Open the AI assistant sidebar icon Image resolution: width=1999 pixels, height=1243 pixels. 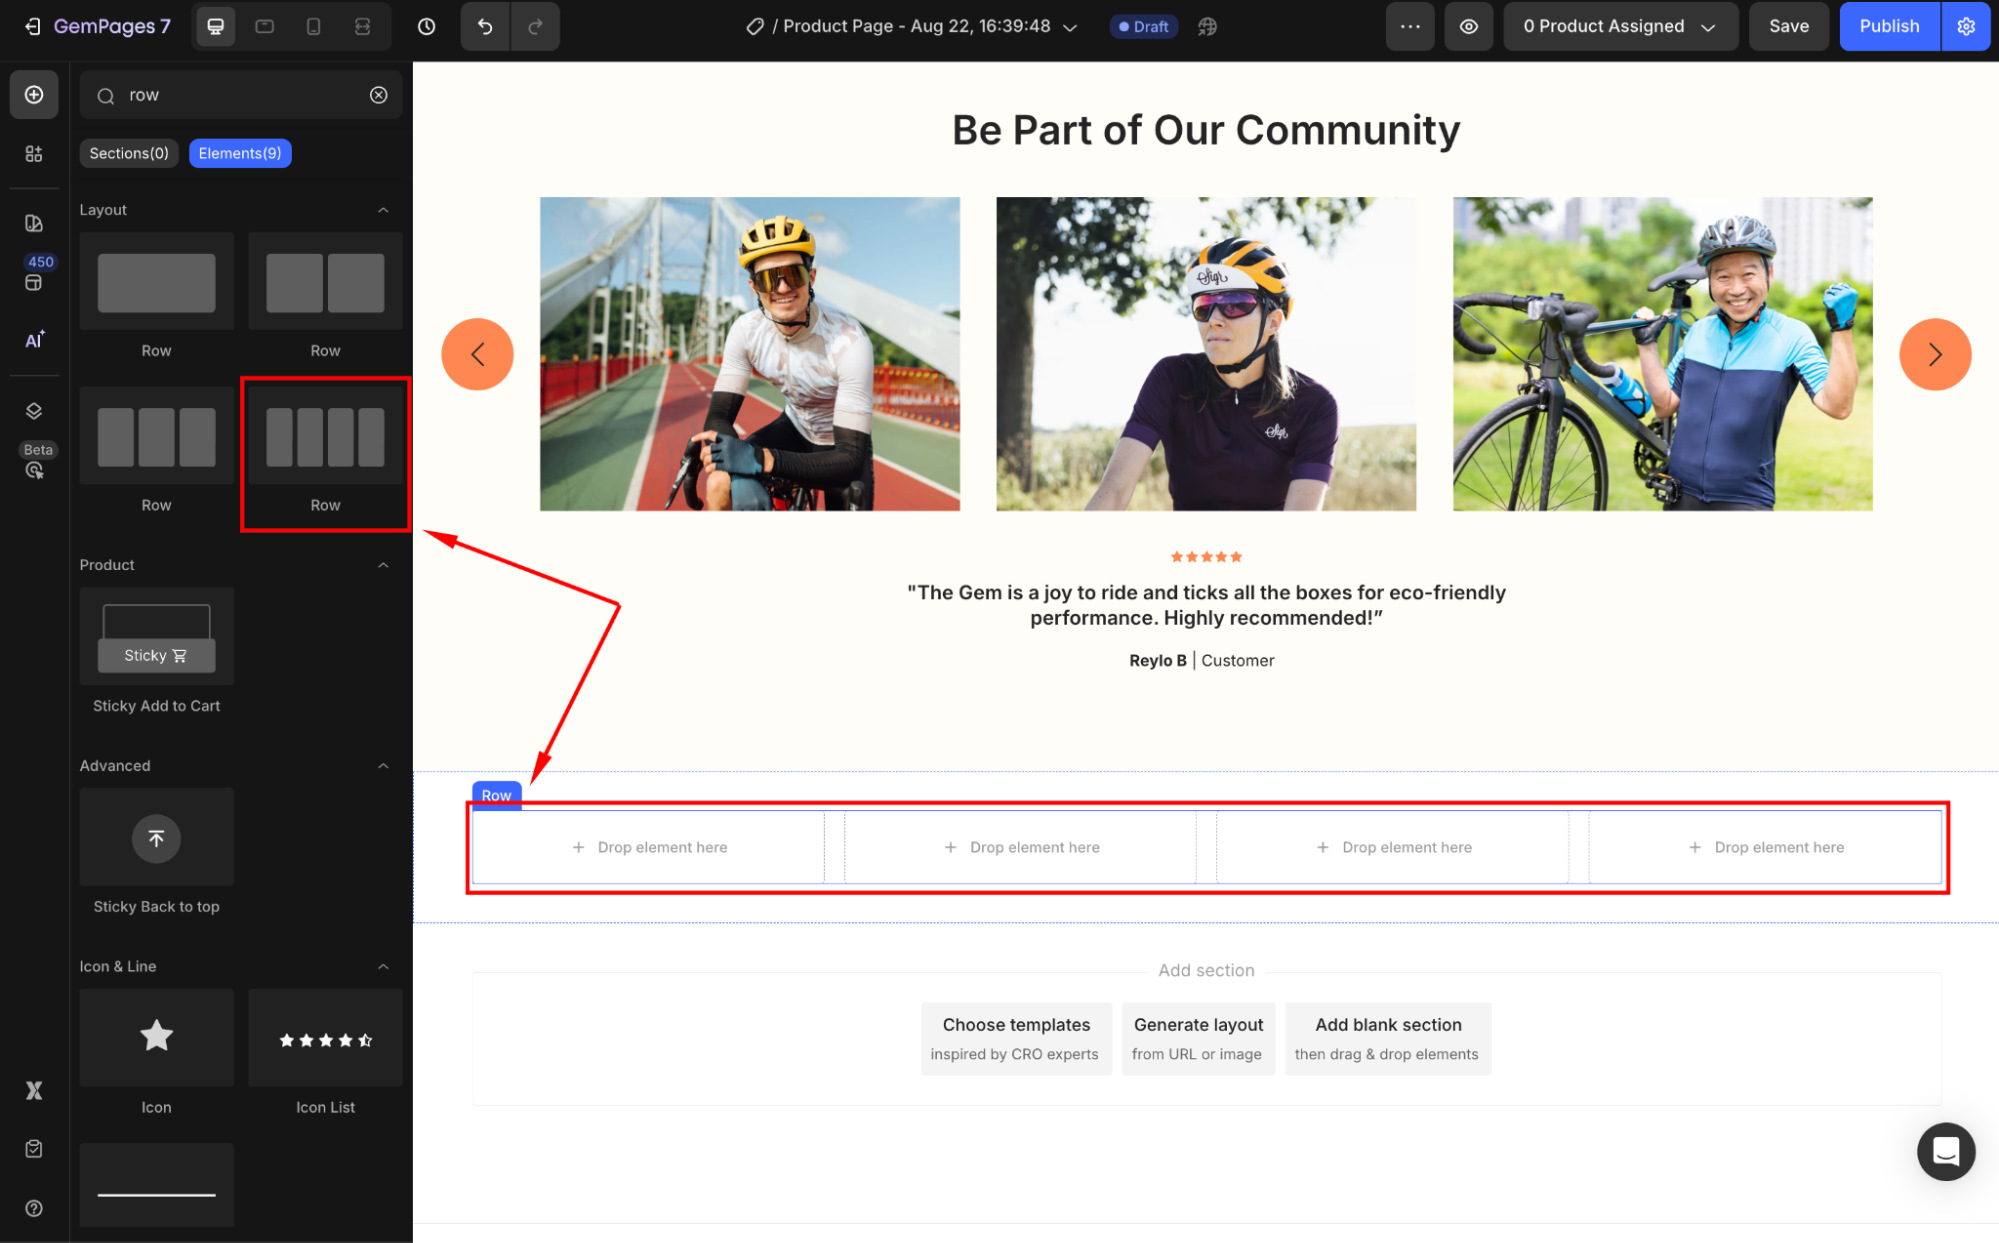pyautogui.click(x=34, y=340)
